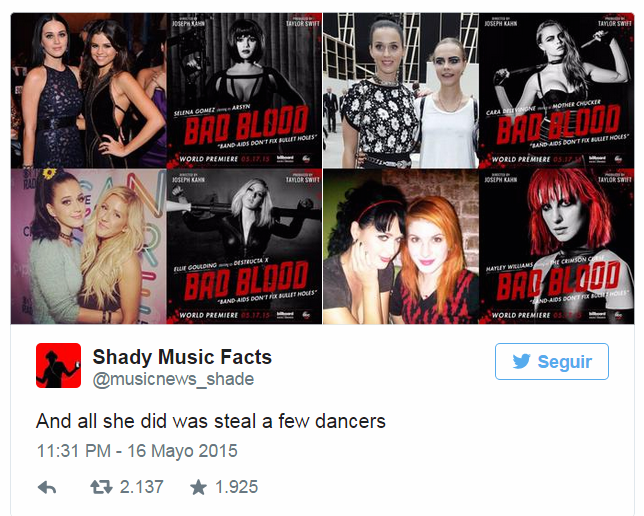Image resolution: width=644 pixels, height=516 pixels.
Task: Click the retweet arrows icon
Action: pyautogui.click(x=101, y=487)
